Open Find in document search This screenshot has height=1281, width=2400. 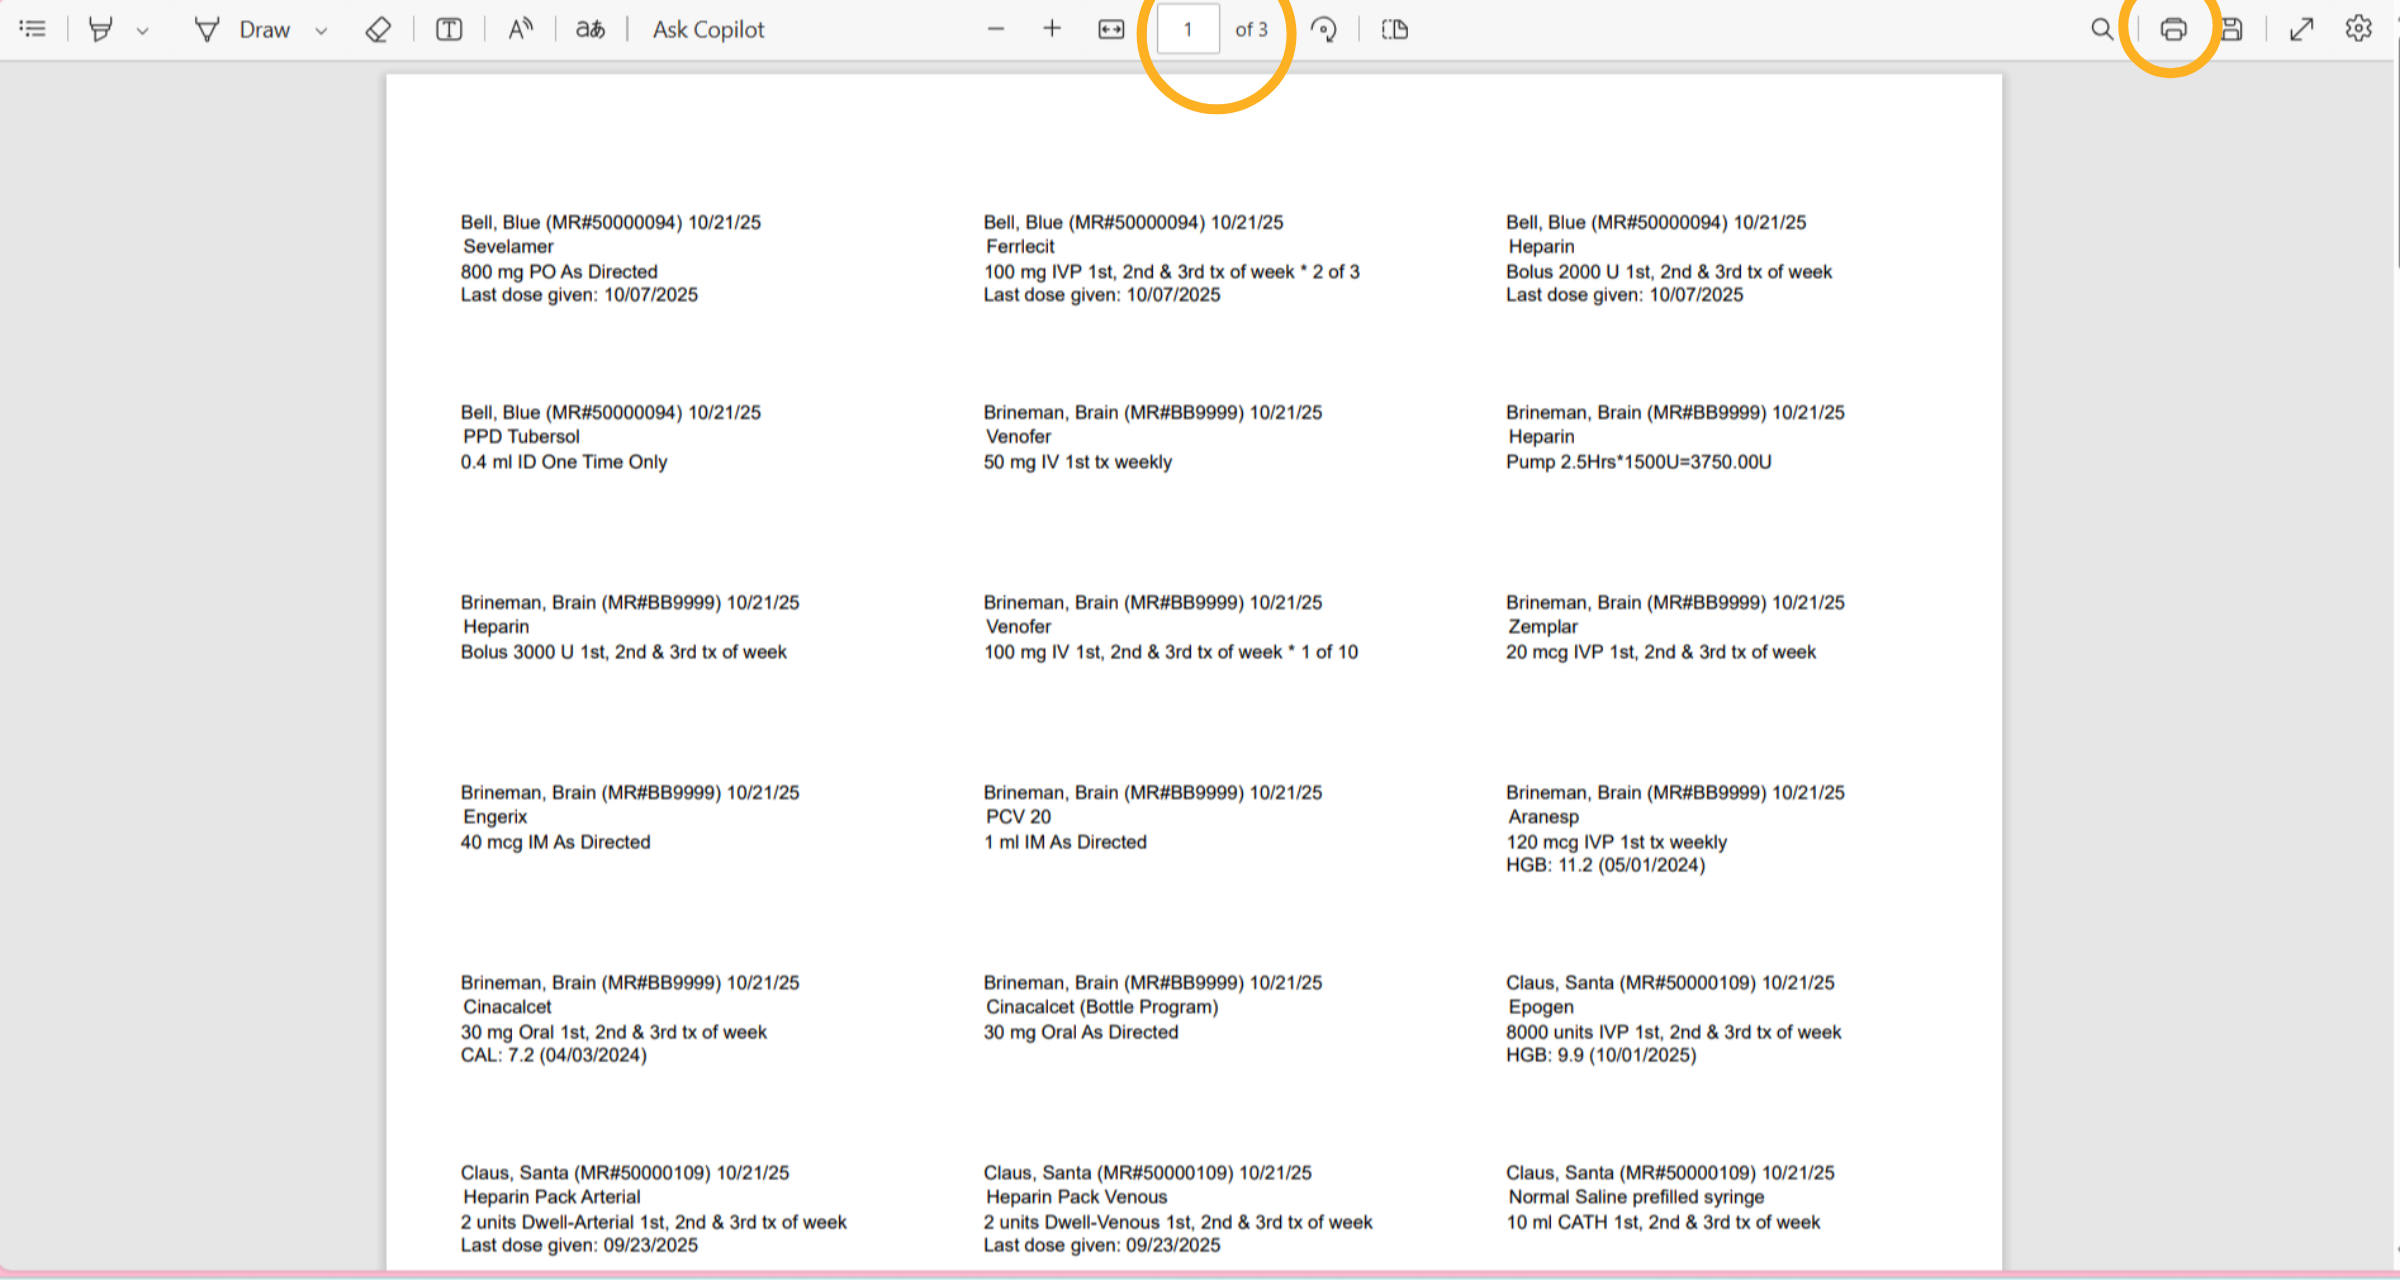[2102, 29]
